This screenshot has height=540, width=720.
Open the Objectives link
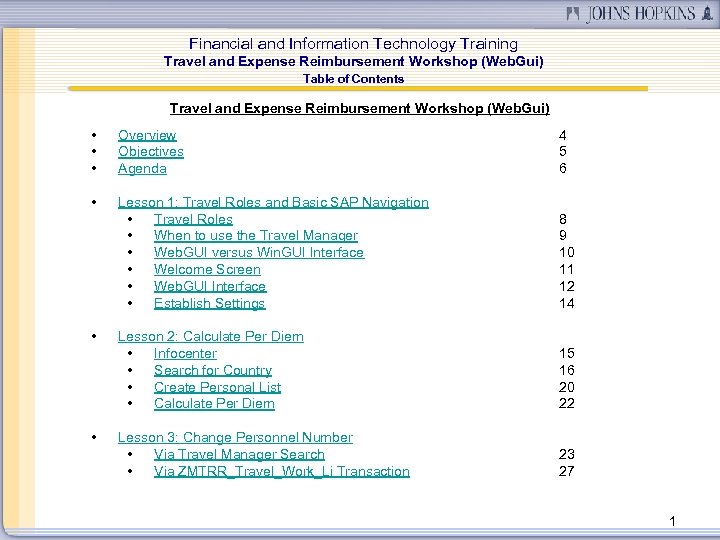coord(151,152)
